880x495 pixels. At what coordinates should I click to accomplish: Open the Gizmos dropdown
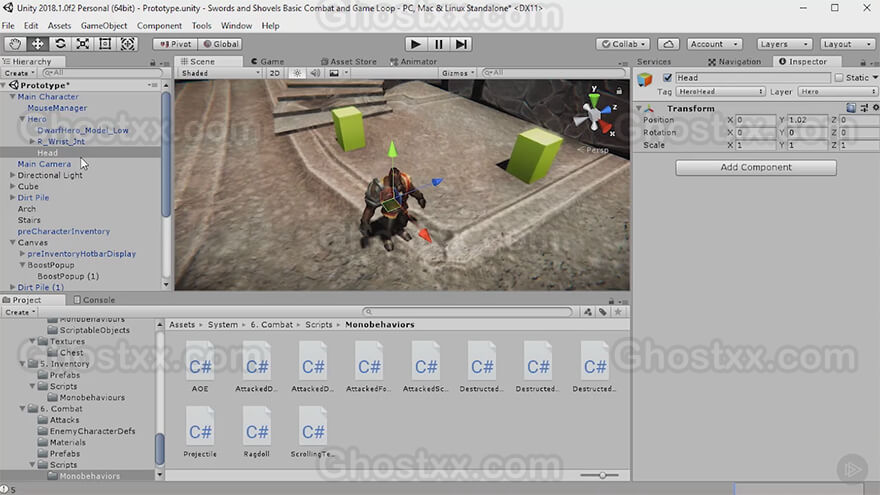point(458,73)
